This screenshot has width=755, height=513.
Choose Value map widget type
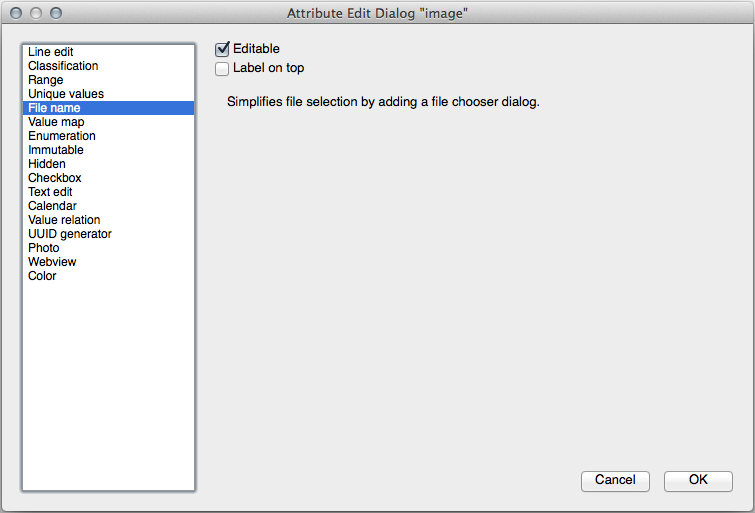pyautogui.click(x=56, y=122)
